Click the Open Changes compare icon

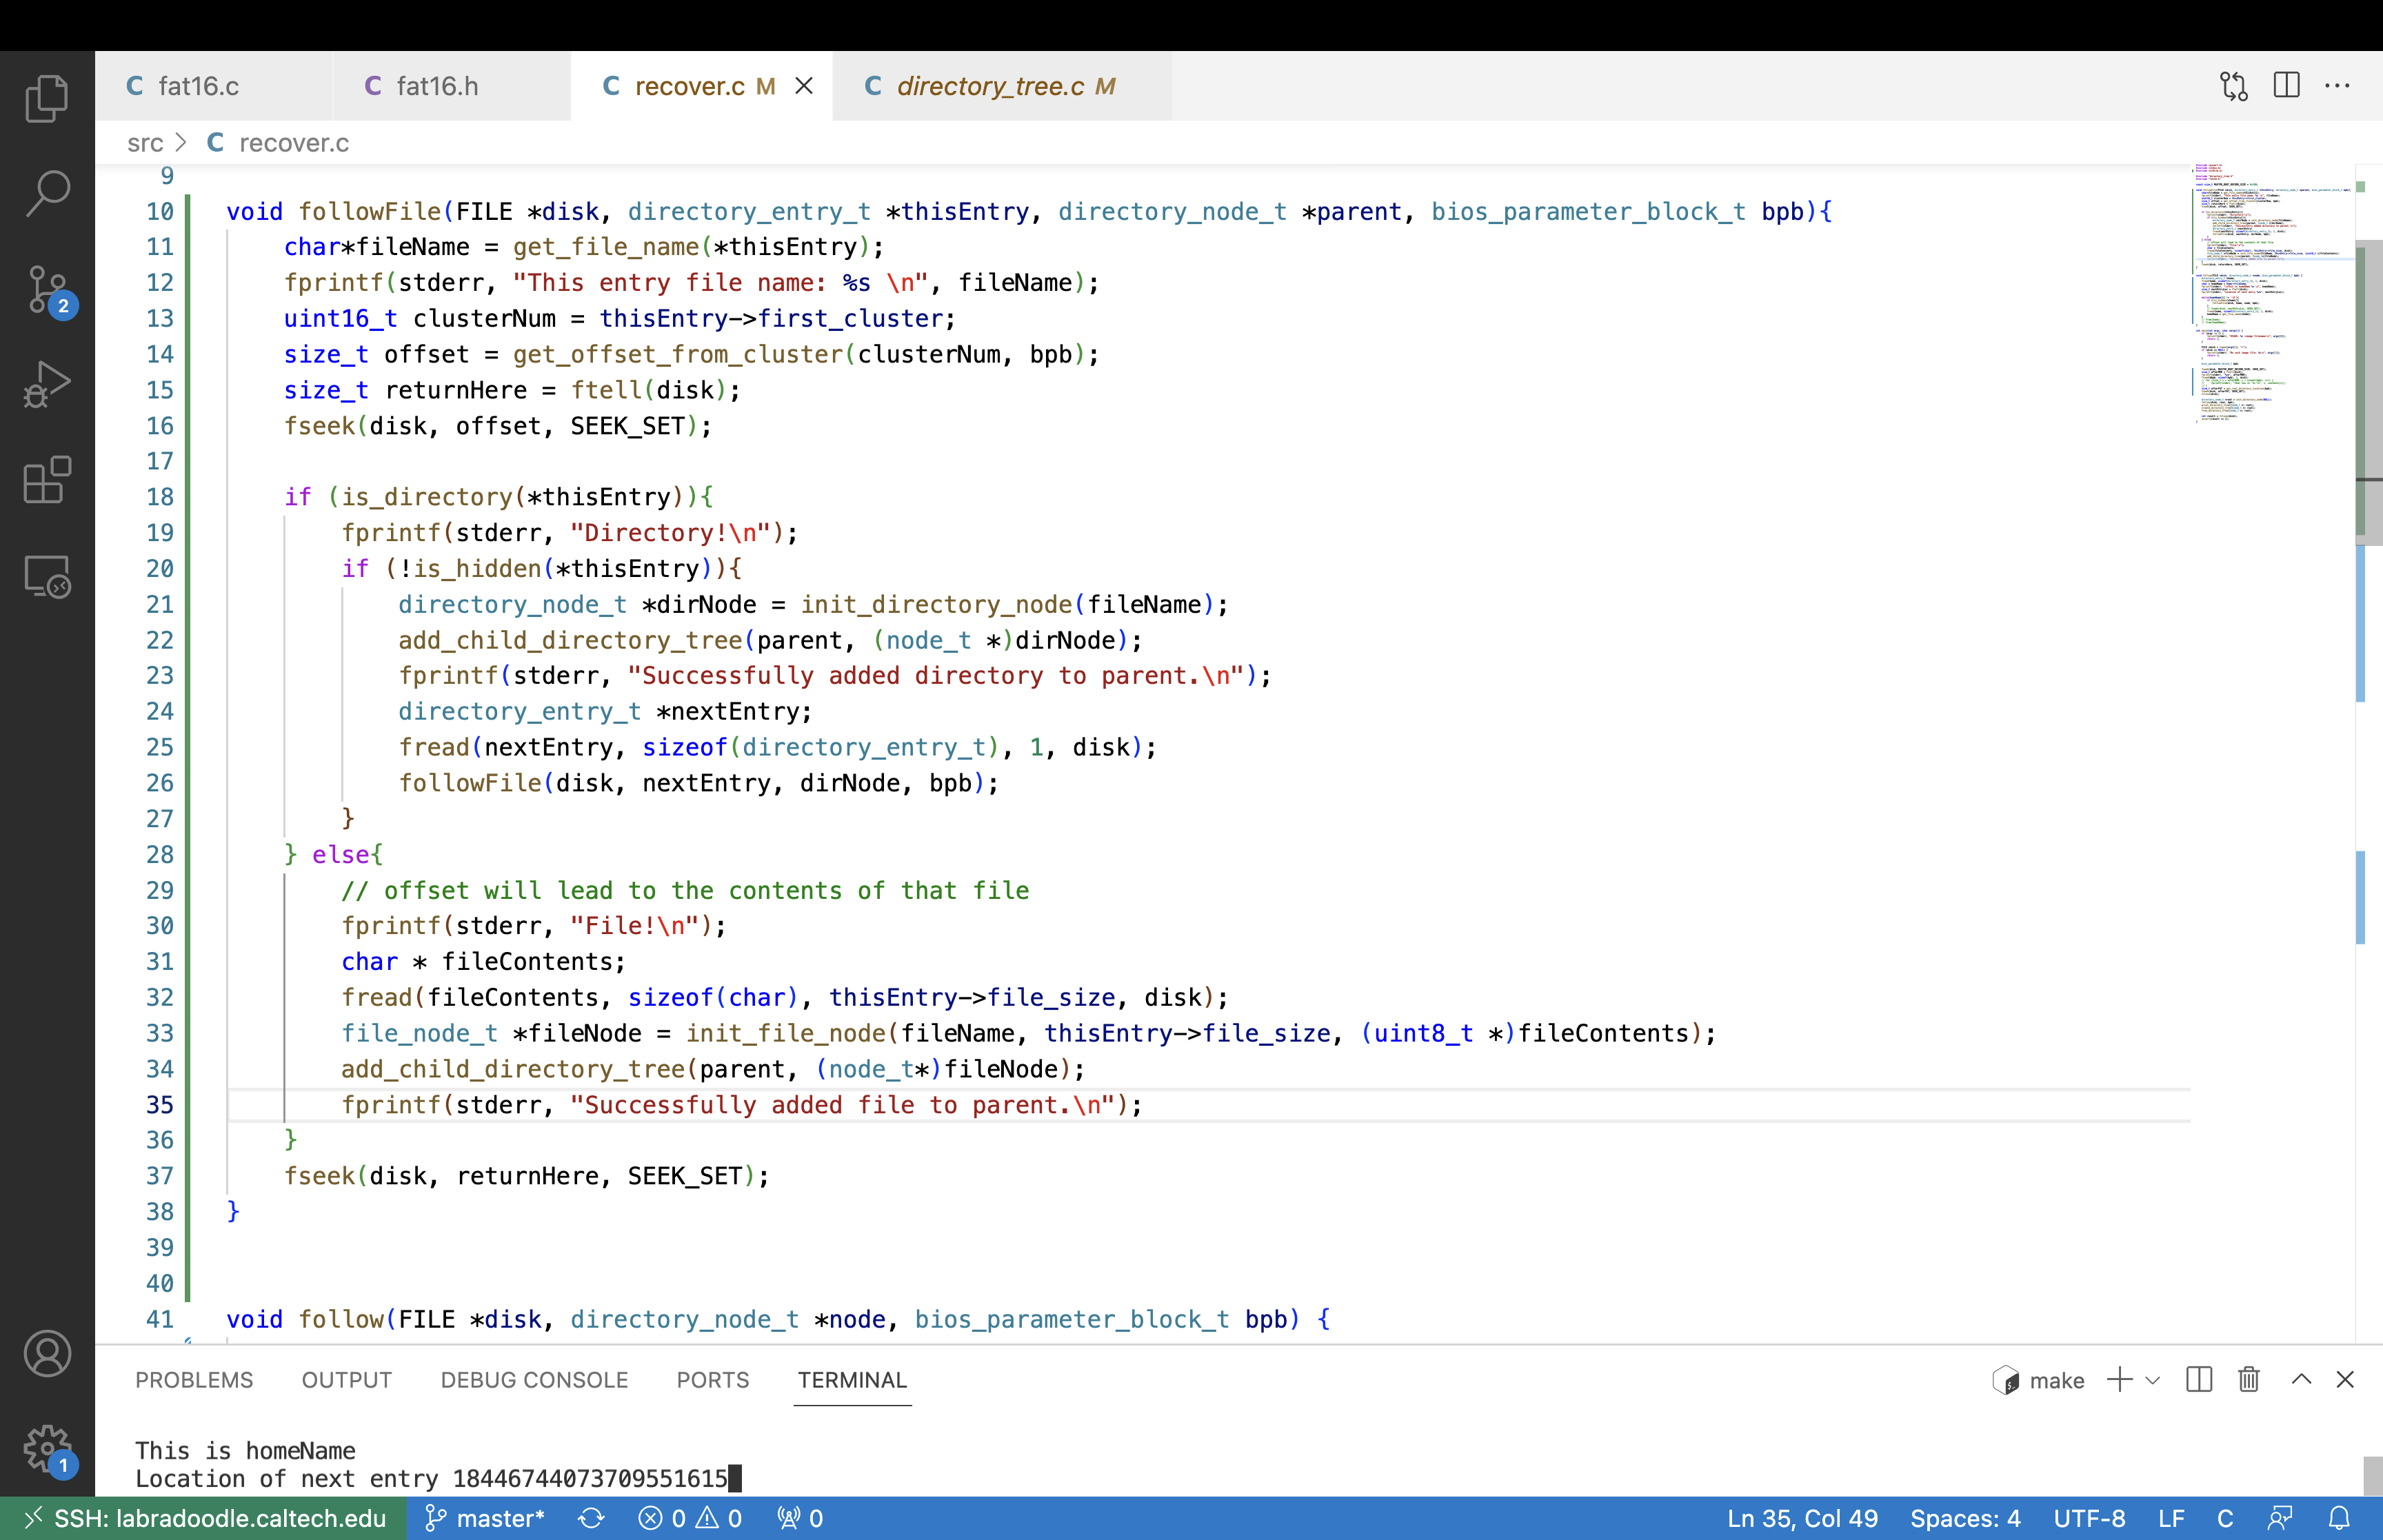(2233, 86)
